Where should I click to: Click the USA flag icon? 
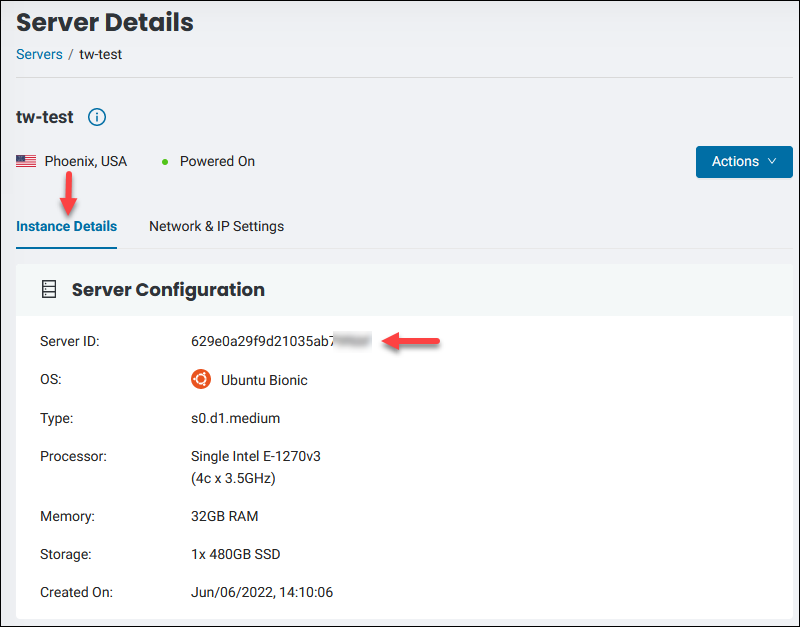26,161
